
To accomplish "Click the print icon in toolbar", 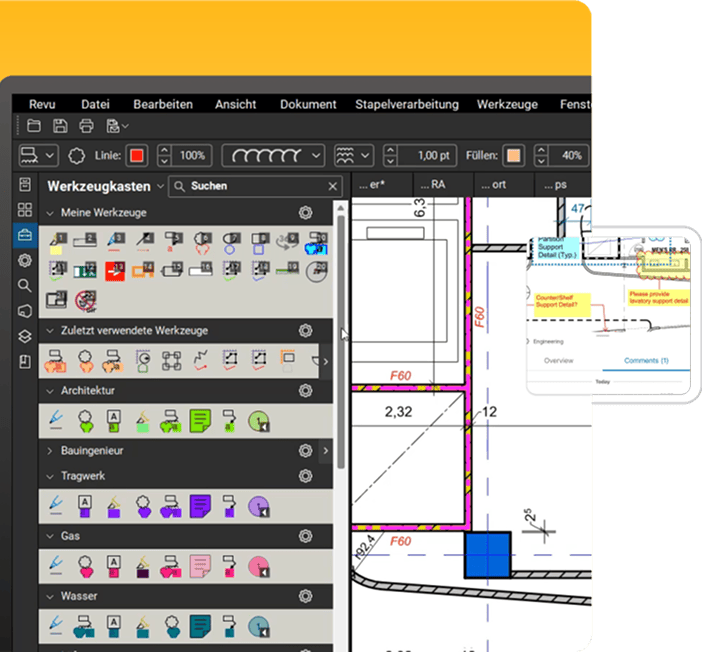I will (x=86, y=126).
